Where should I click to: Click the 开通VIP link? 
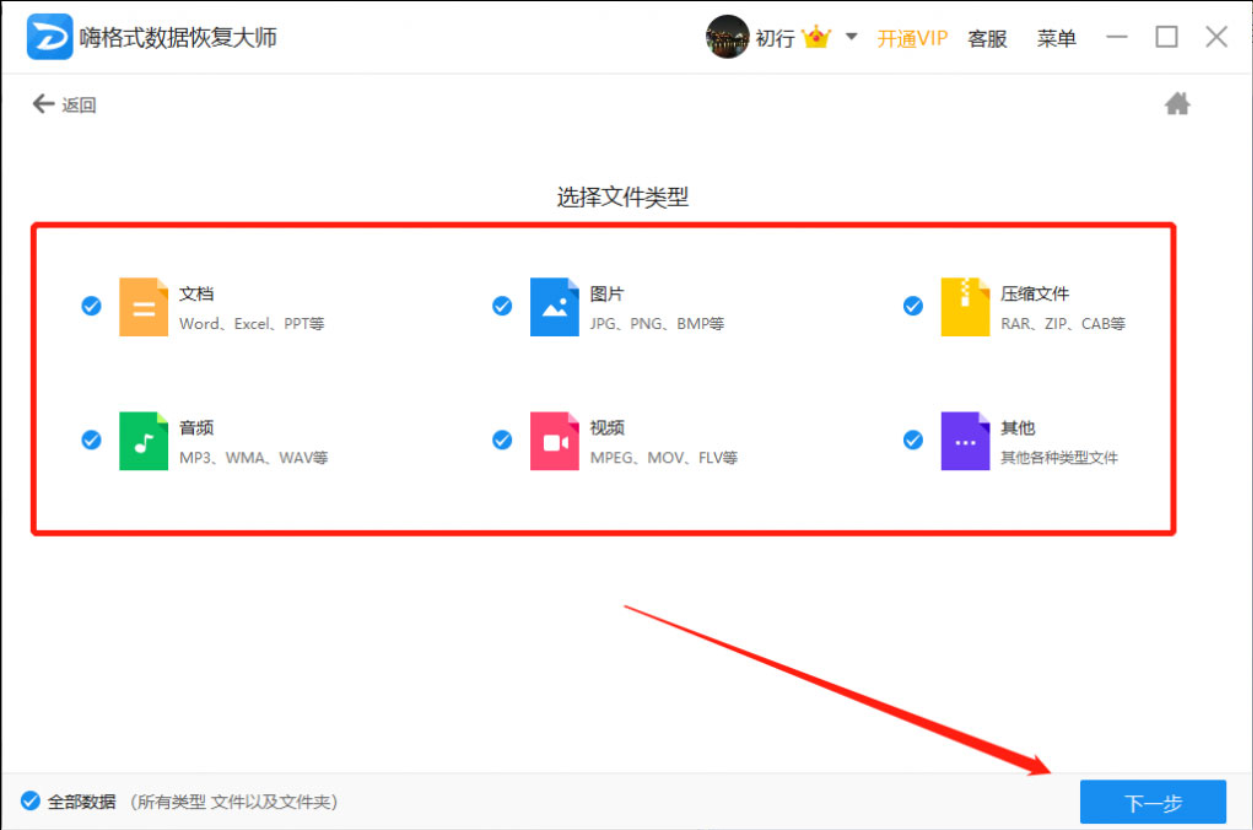click(912, 39)
